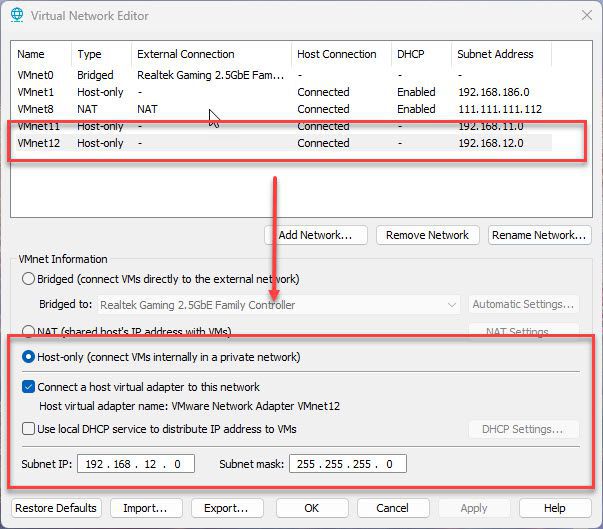Click the Enabled DHCP cell for VMnet1
This screenshot has height=529, width=603.
pos(416,92)
